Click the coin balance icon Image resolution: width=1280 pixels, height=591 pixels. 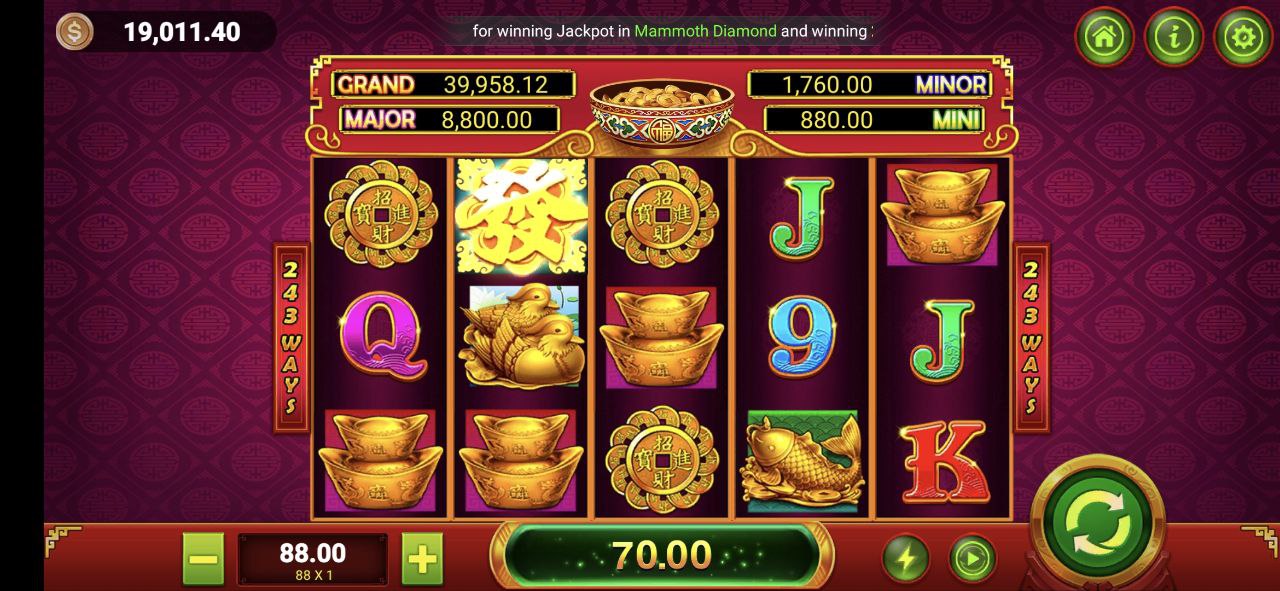74,32
